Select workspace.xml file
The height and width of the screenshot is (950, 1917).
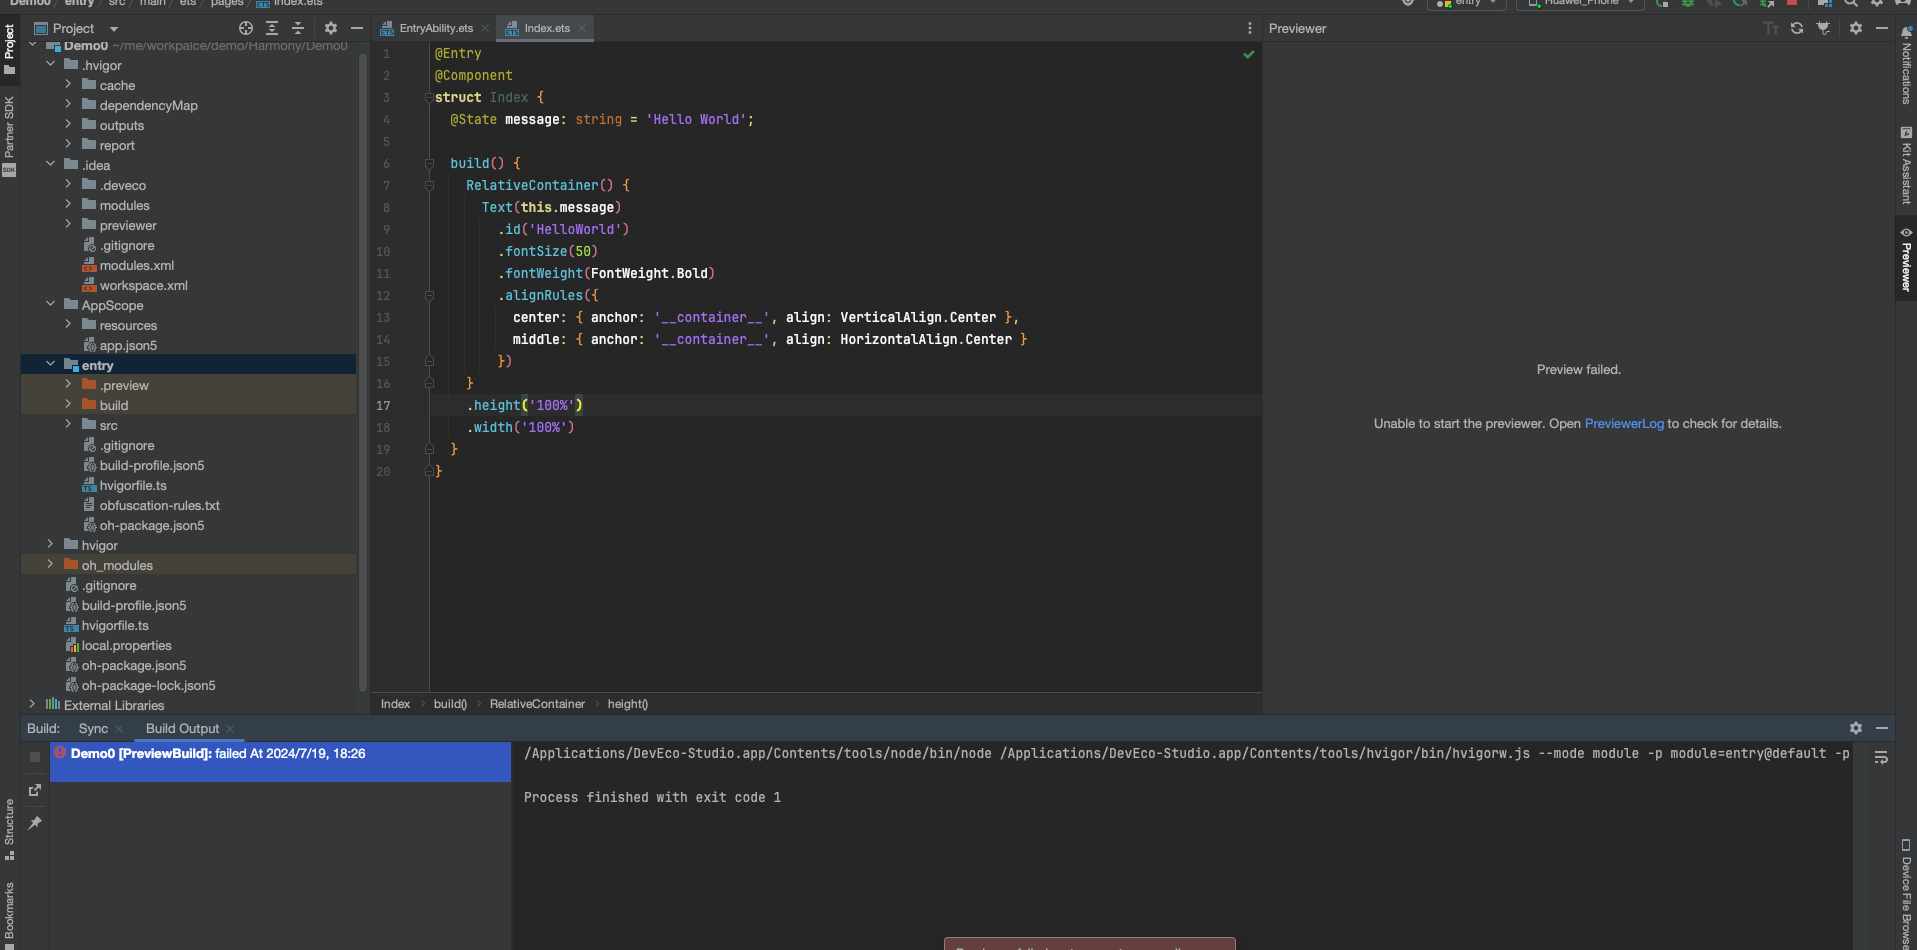point(143,286)
